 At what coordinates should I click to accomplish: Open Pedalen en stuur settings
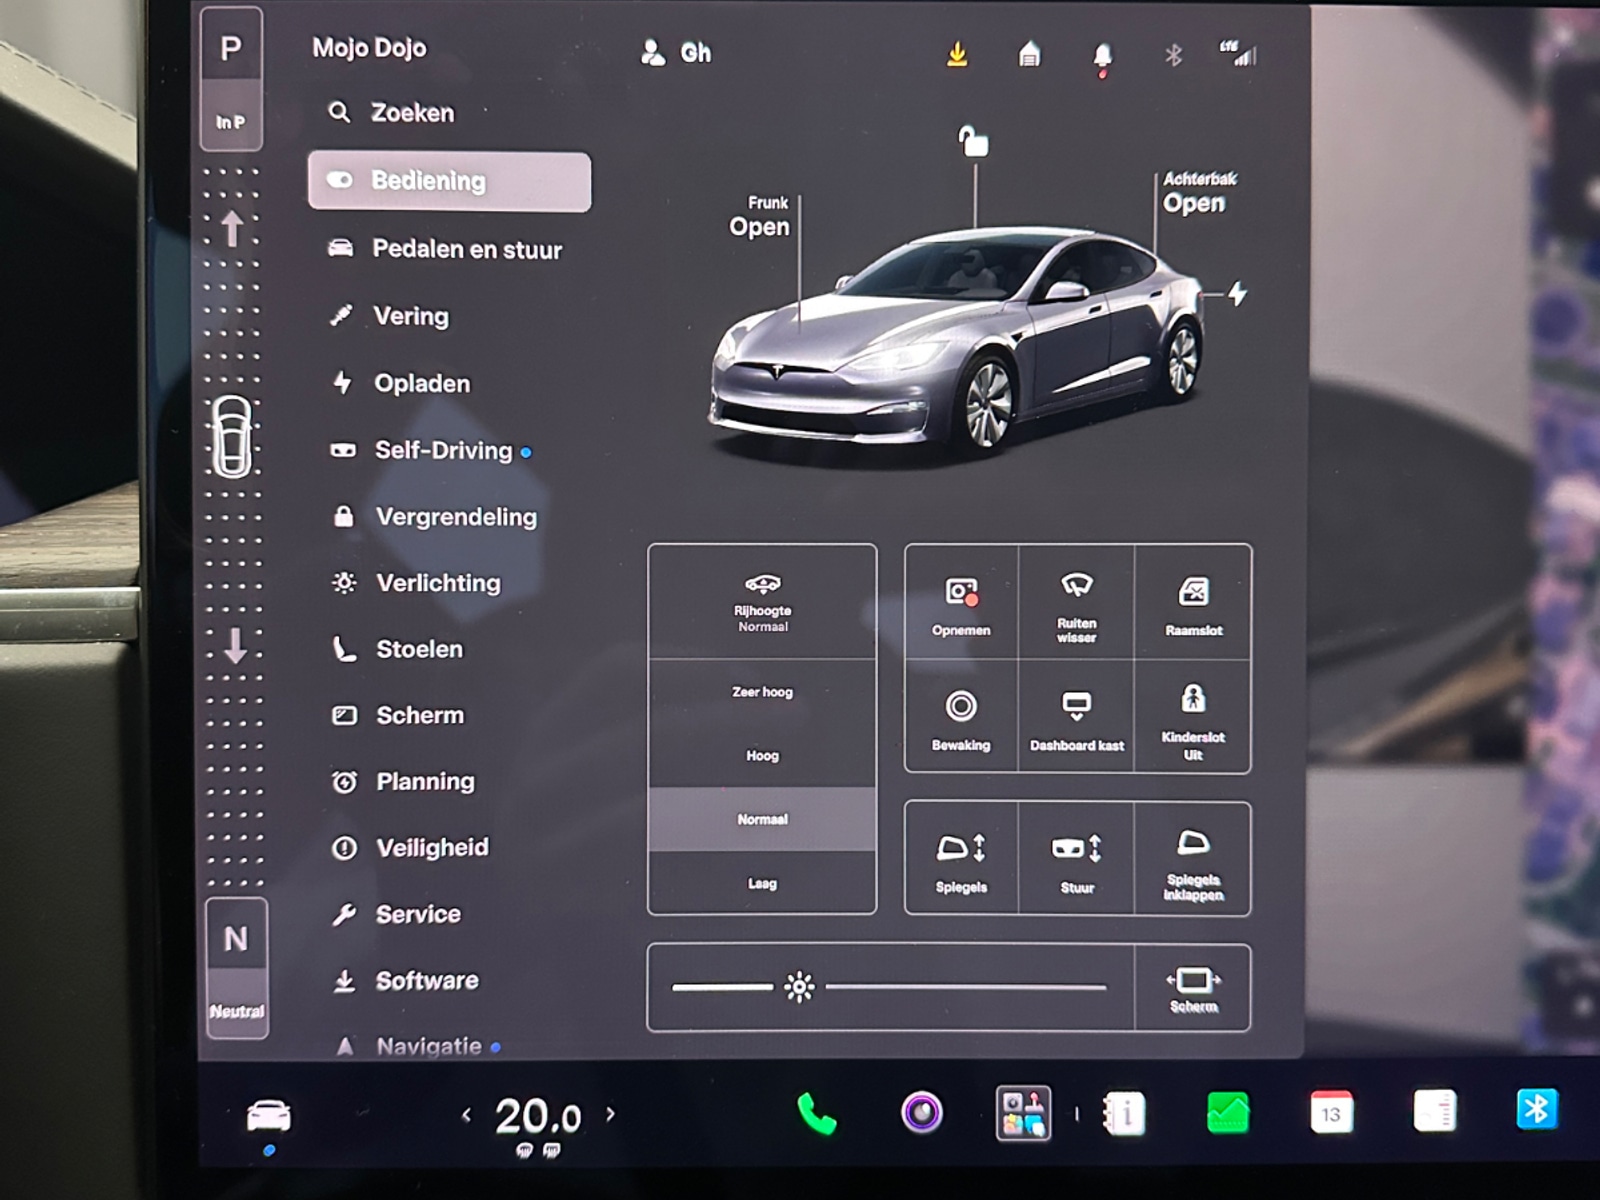point(445,249)
